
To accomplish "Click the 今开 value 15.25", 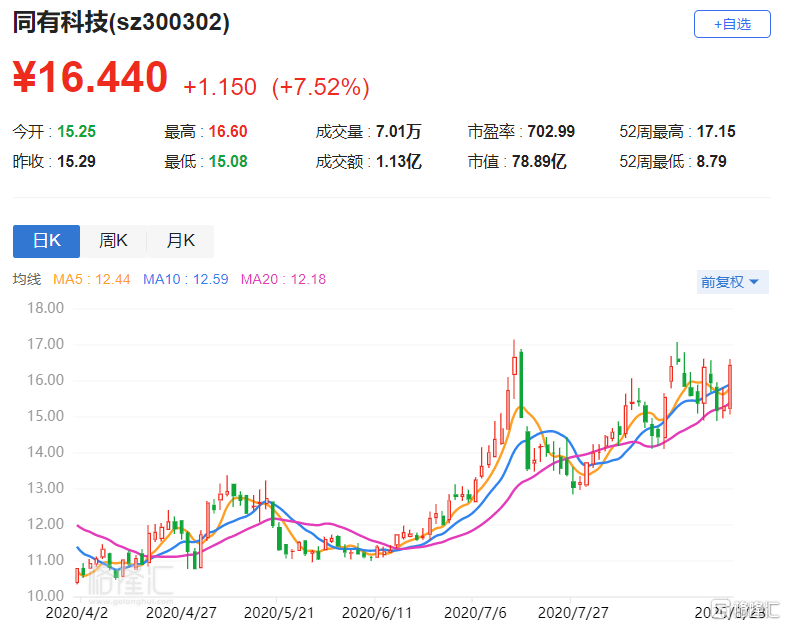I will 76,132.
